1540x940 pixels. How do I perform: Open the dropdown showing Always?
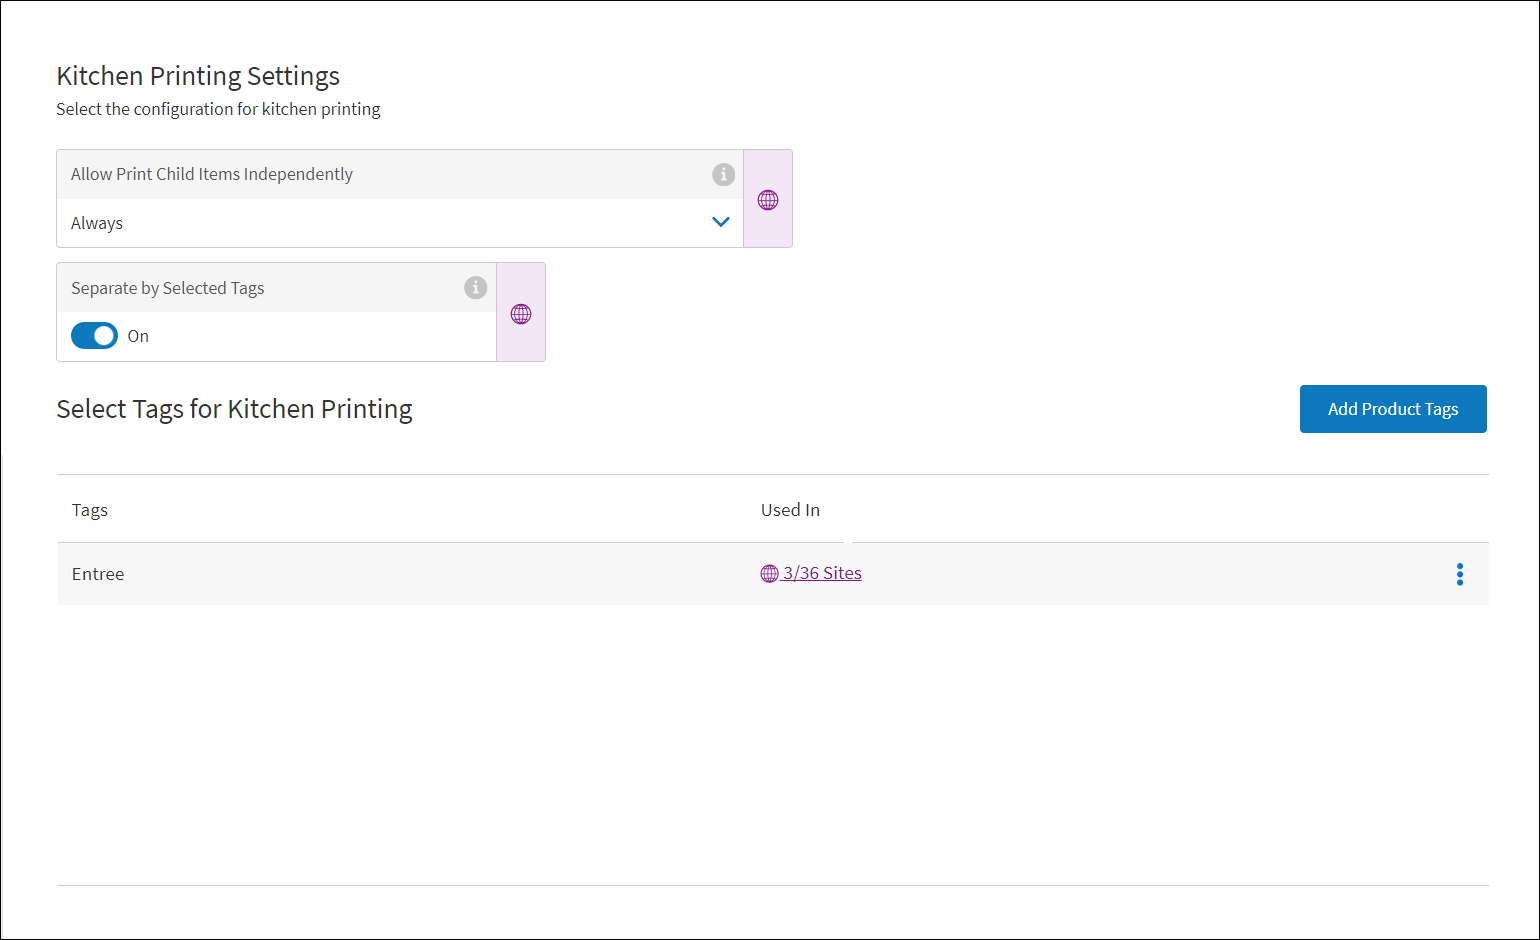[x=390, y=223]
